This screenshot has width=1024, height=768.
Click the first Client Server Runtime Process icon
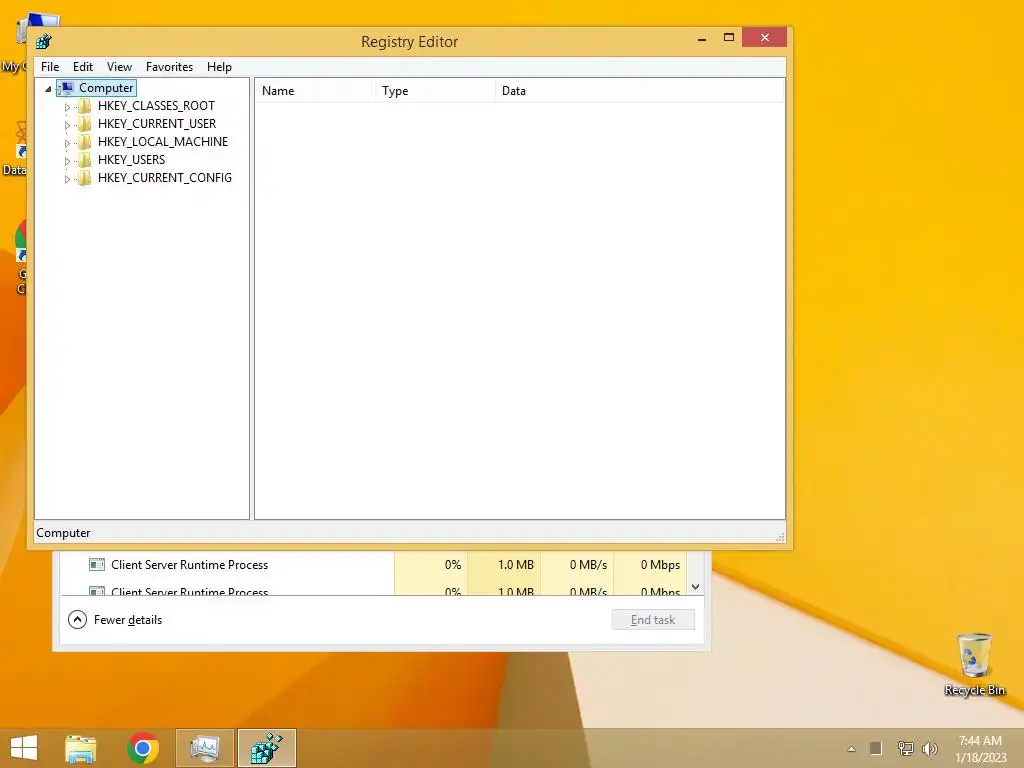(x=97, y=565)
